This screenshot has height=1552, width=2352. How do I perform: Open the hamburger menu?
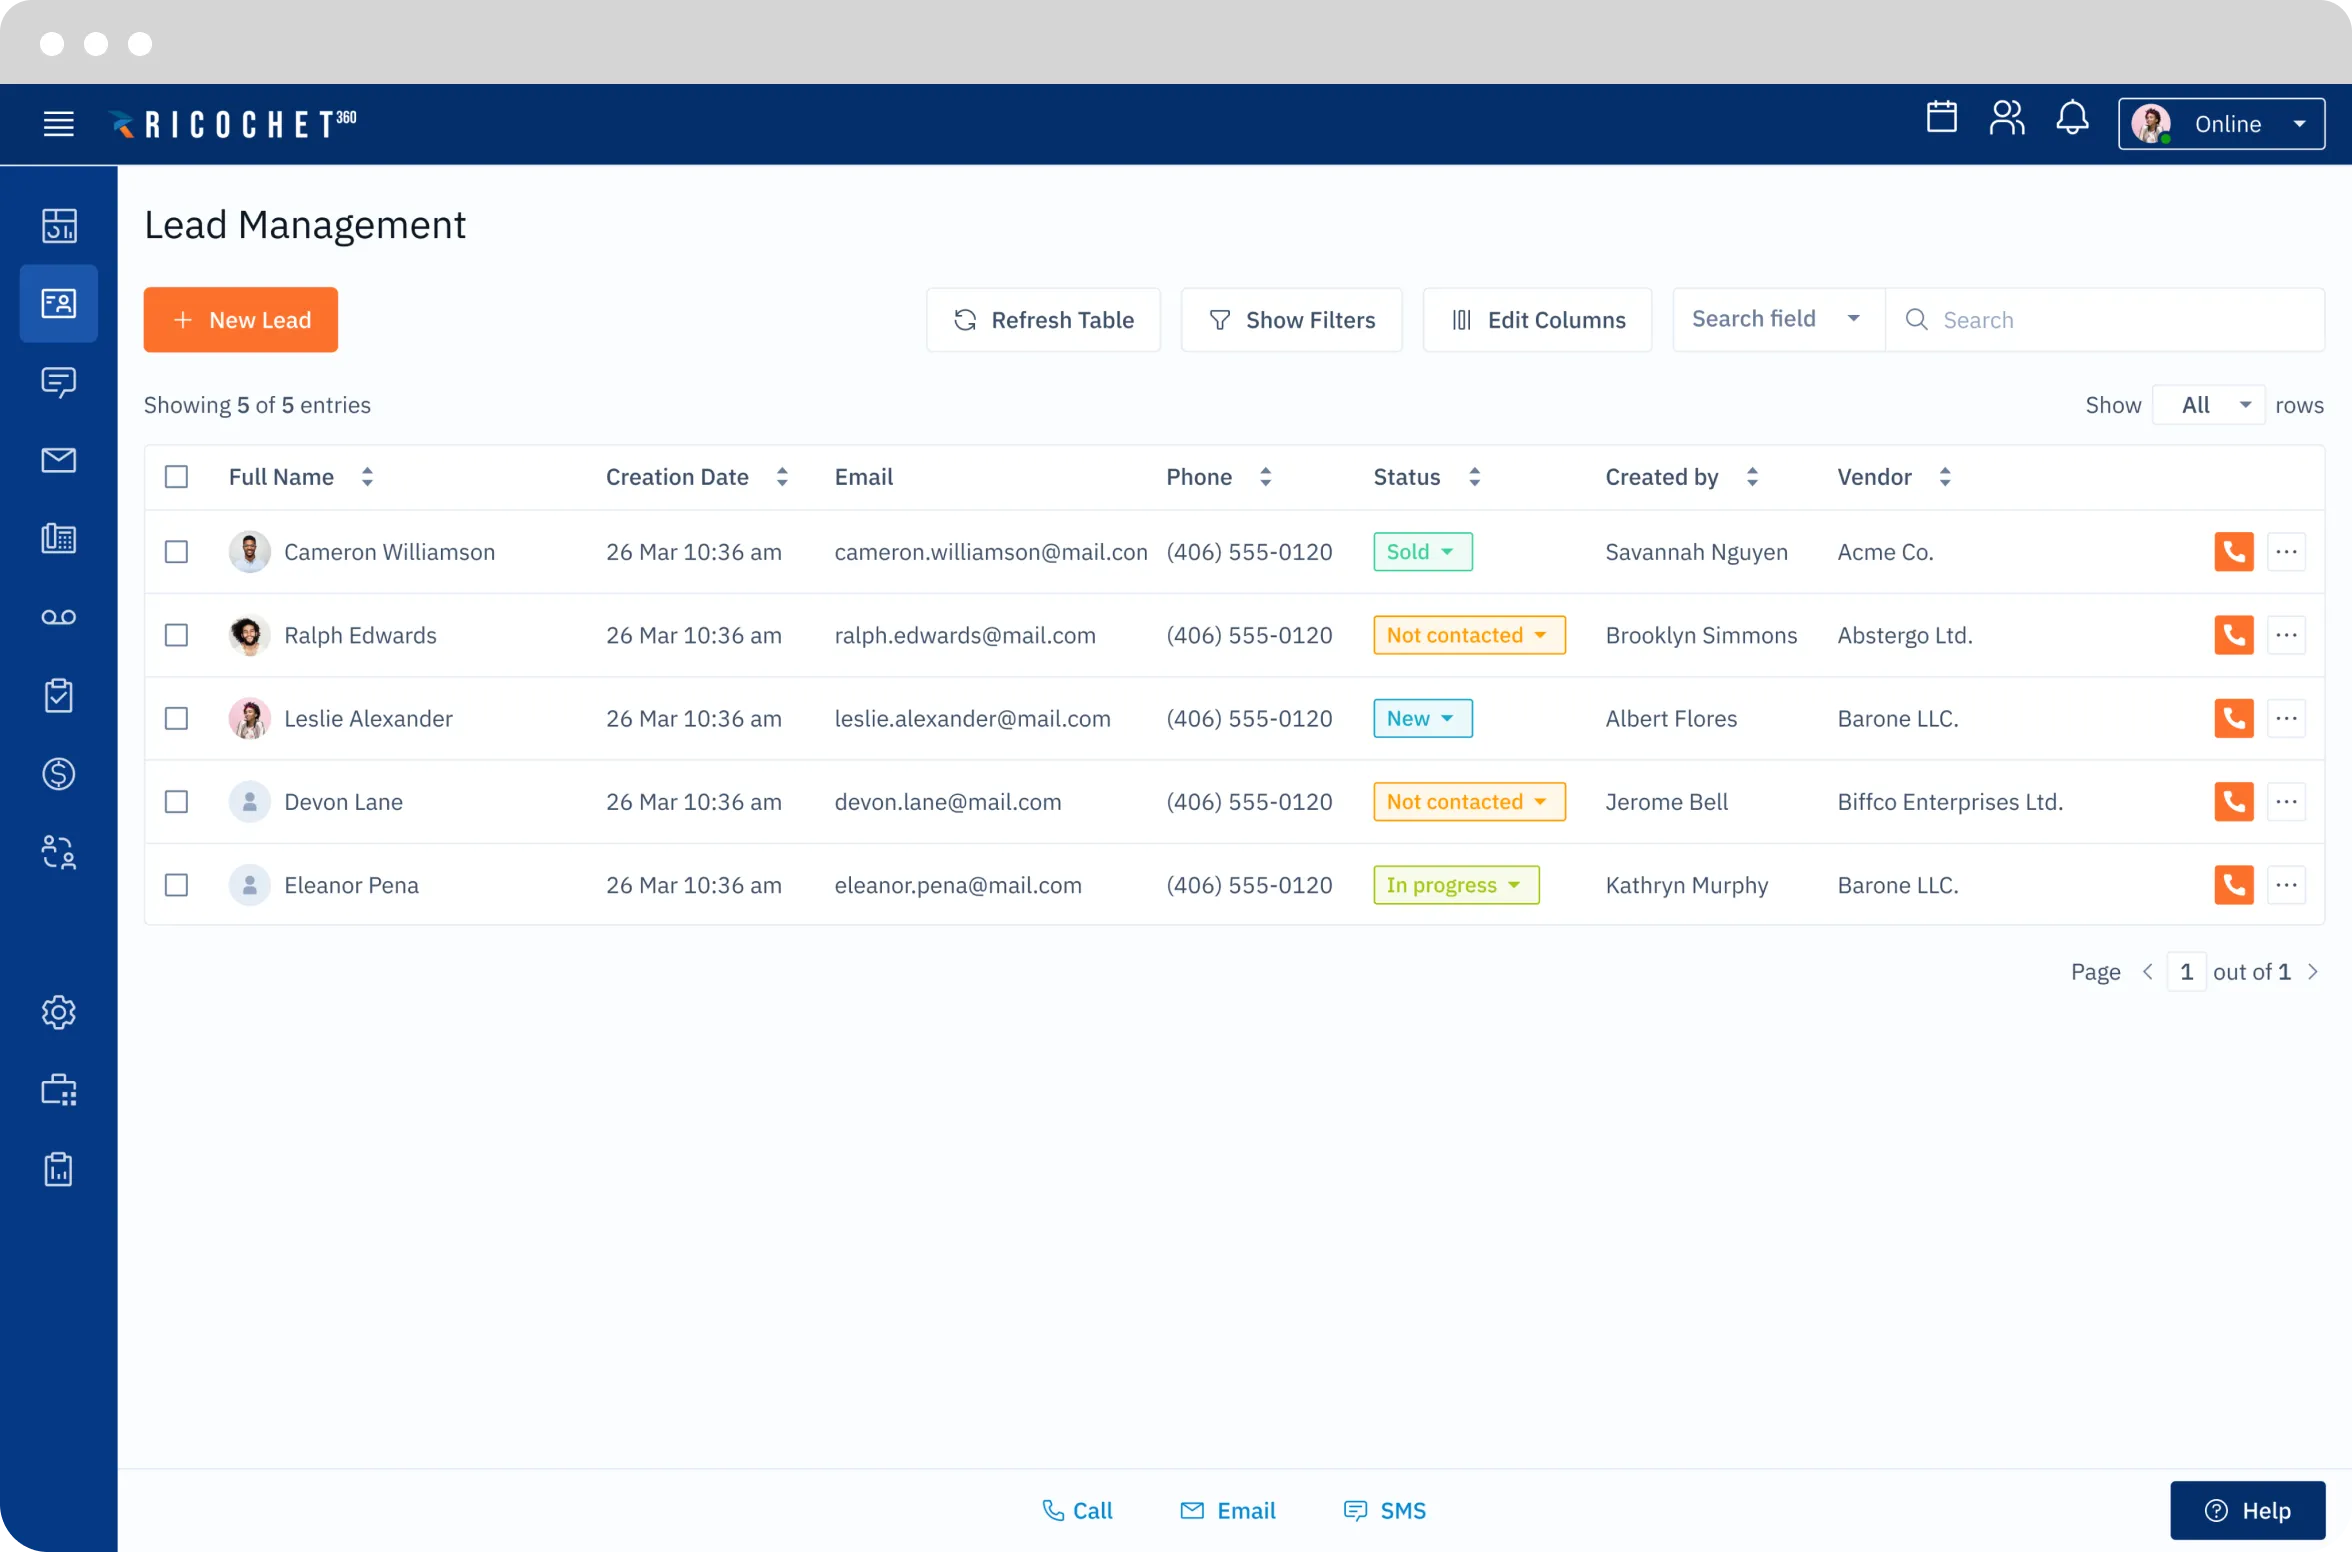click(59, 124)
